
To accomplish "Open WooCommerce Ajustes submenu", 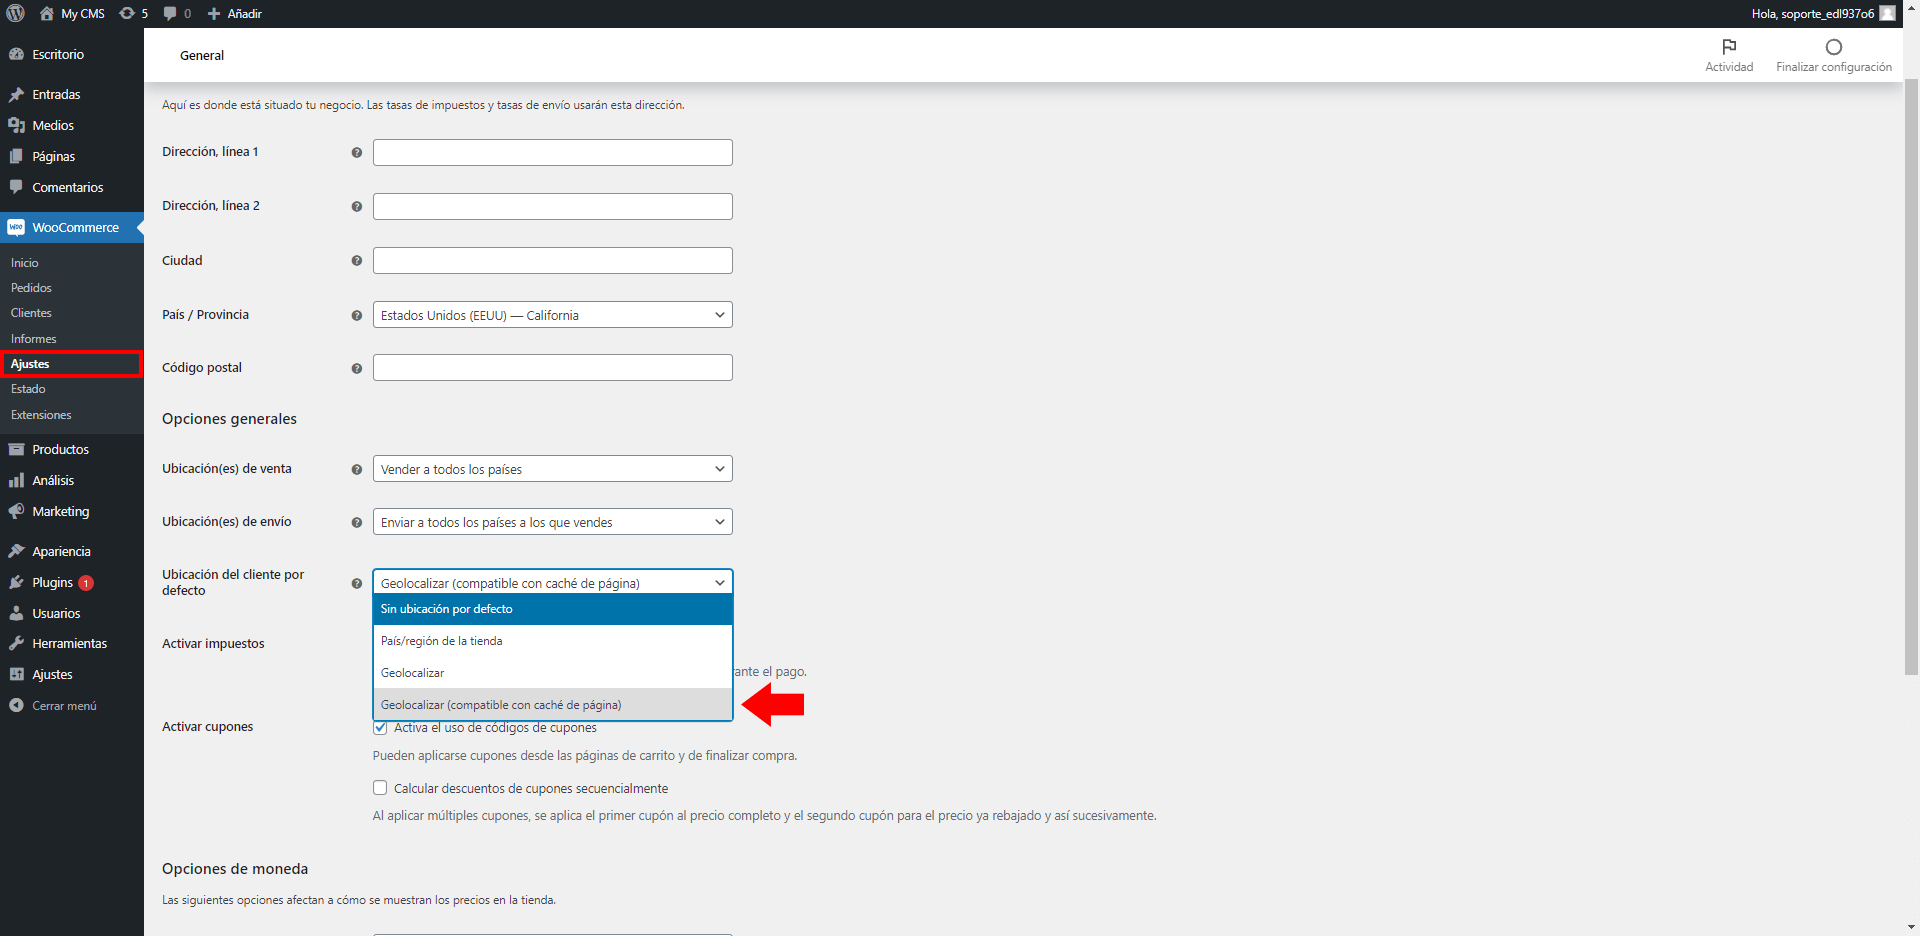I will point(72,364).
